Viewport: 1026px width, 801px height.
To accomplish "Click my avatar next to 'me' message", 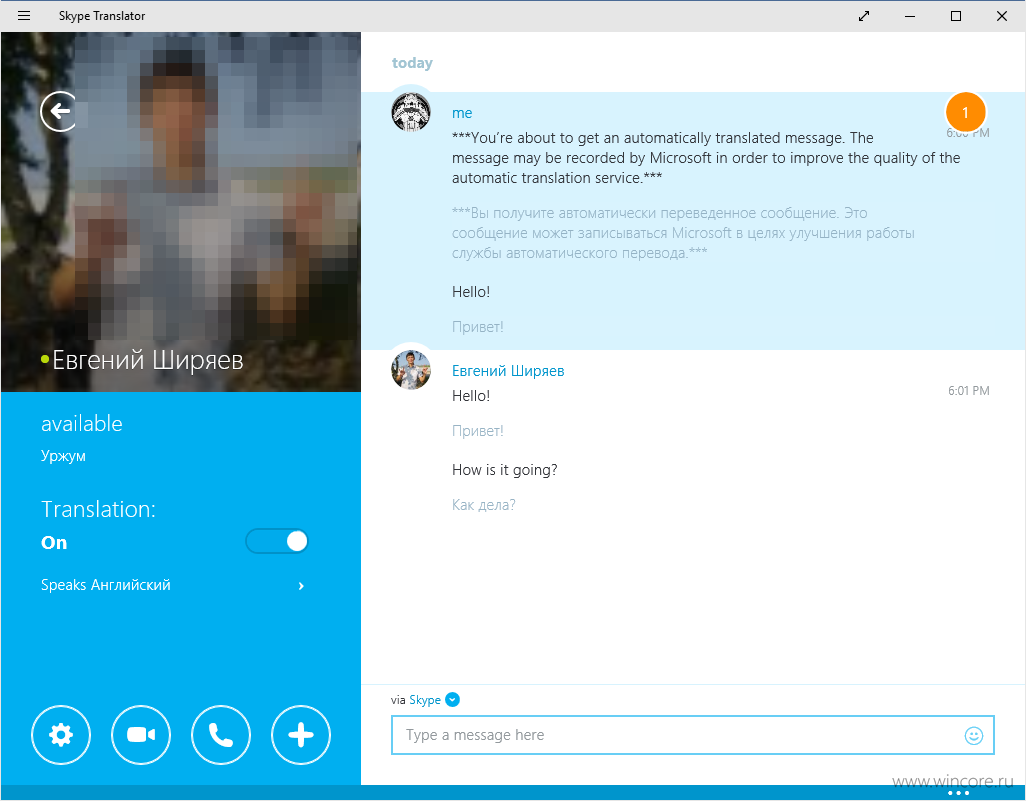I will pyautogui.click(x=411, y=112).
